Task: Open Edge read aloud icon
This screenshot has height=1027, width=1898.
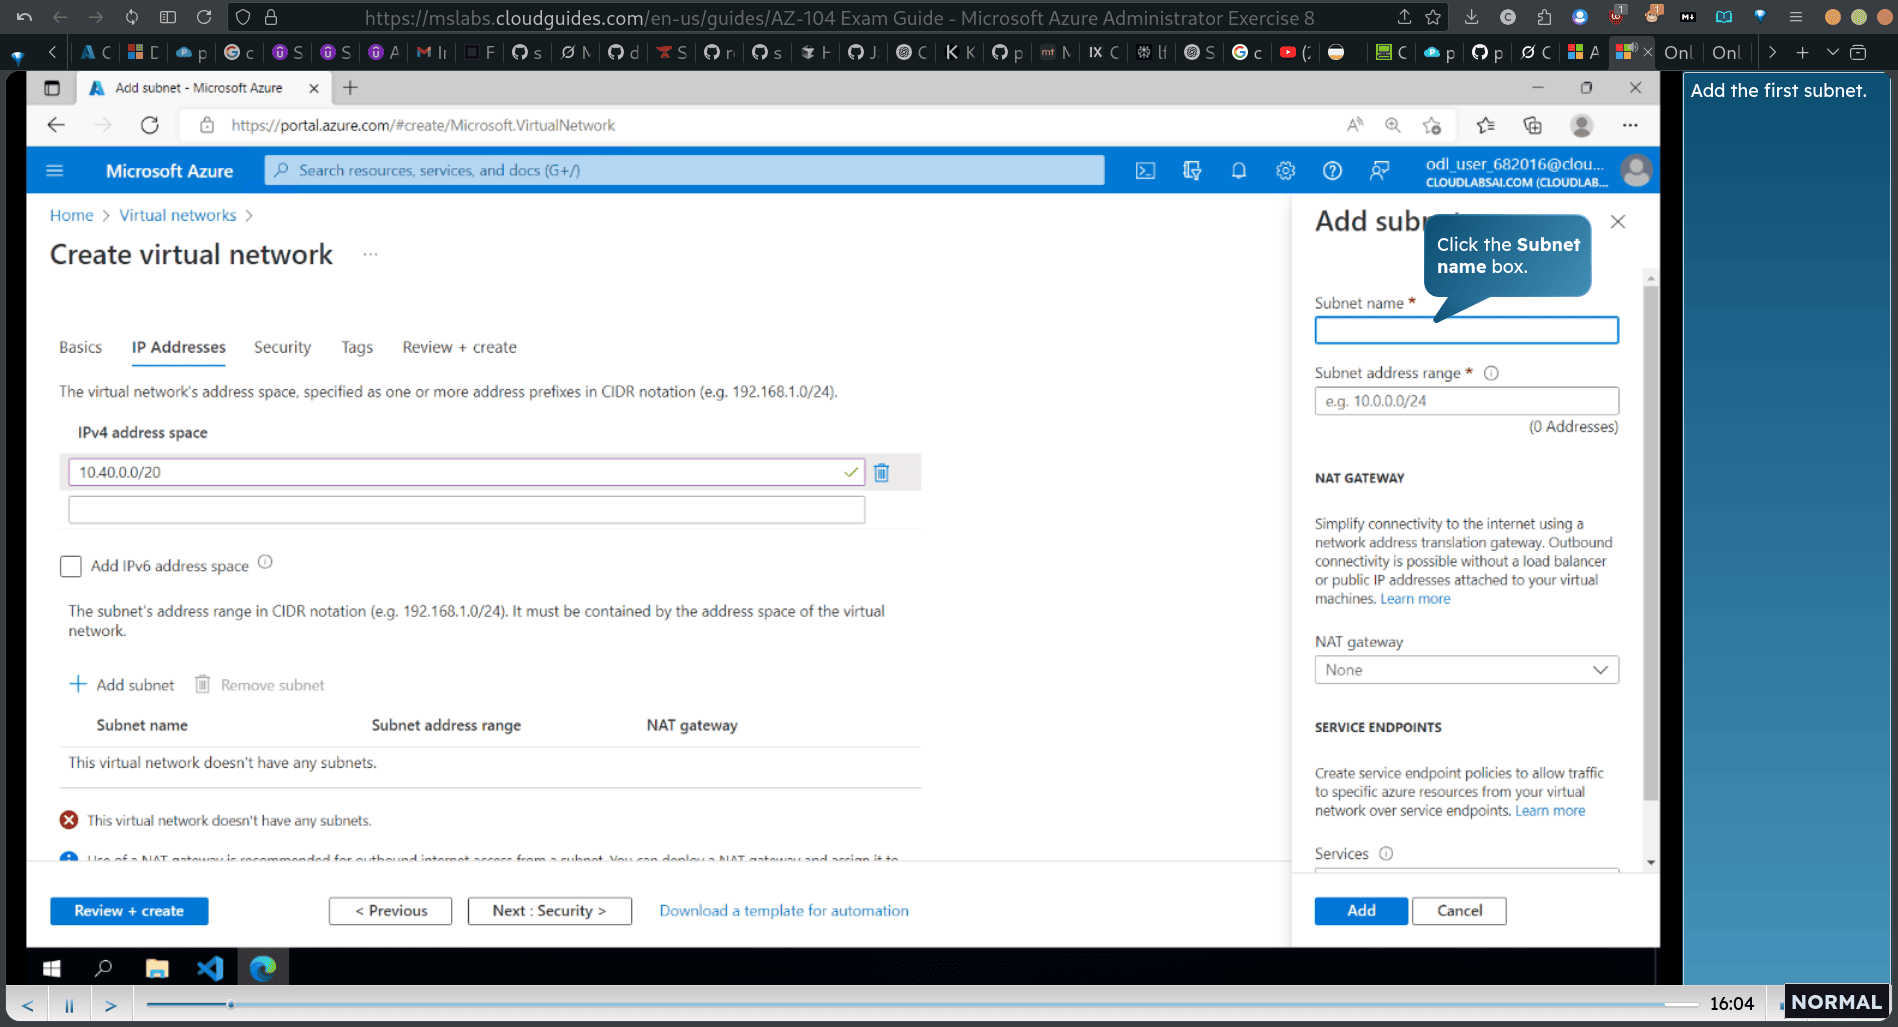Action: 1355,125
